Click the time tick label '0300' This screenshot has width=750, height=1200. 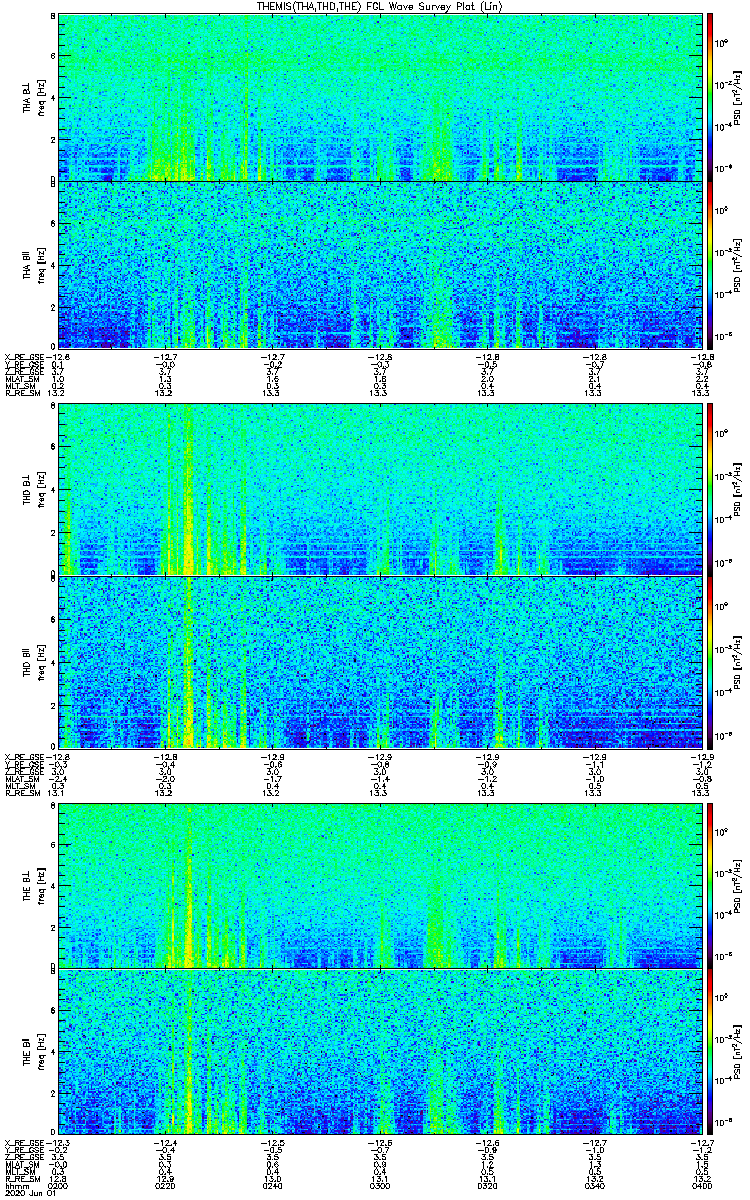380,1186
